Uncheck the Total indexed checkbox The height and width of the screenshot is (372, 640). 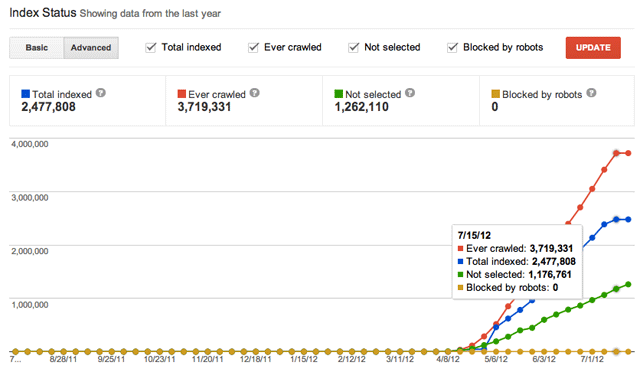point(151,47)
